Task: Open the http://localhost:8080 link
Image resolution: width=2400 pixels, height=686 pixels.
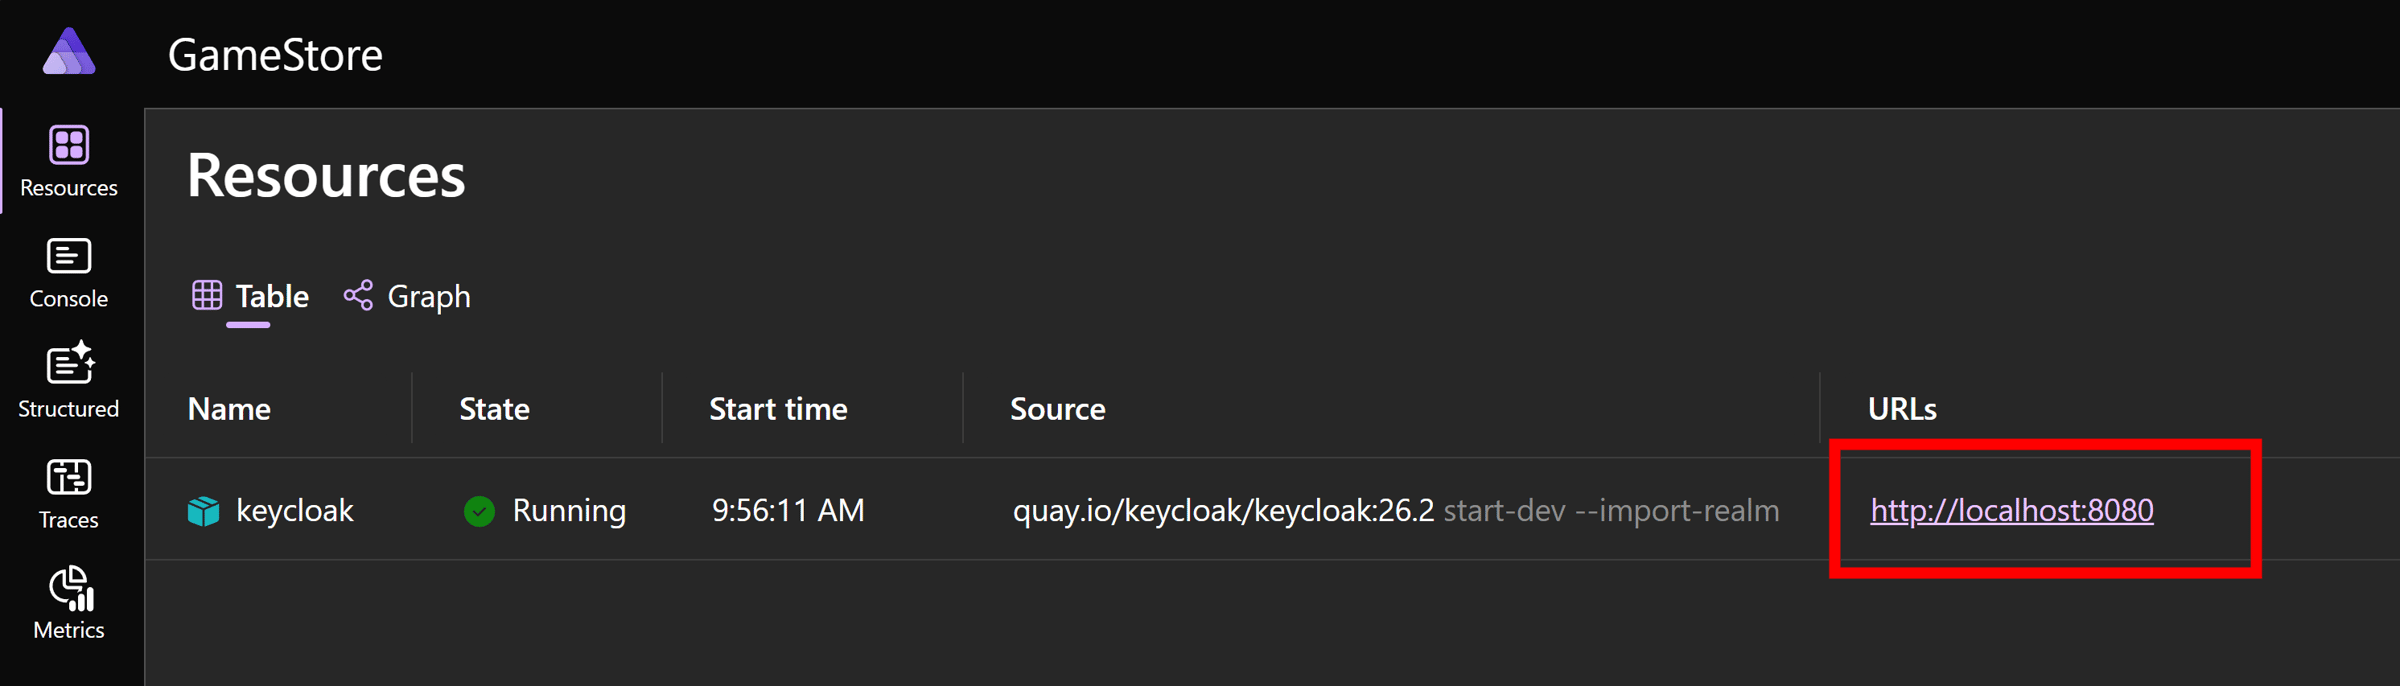Action: click(x=2012, y=511)
